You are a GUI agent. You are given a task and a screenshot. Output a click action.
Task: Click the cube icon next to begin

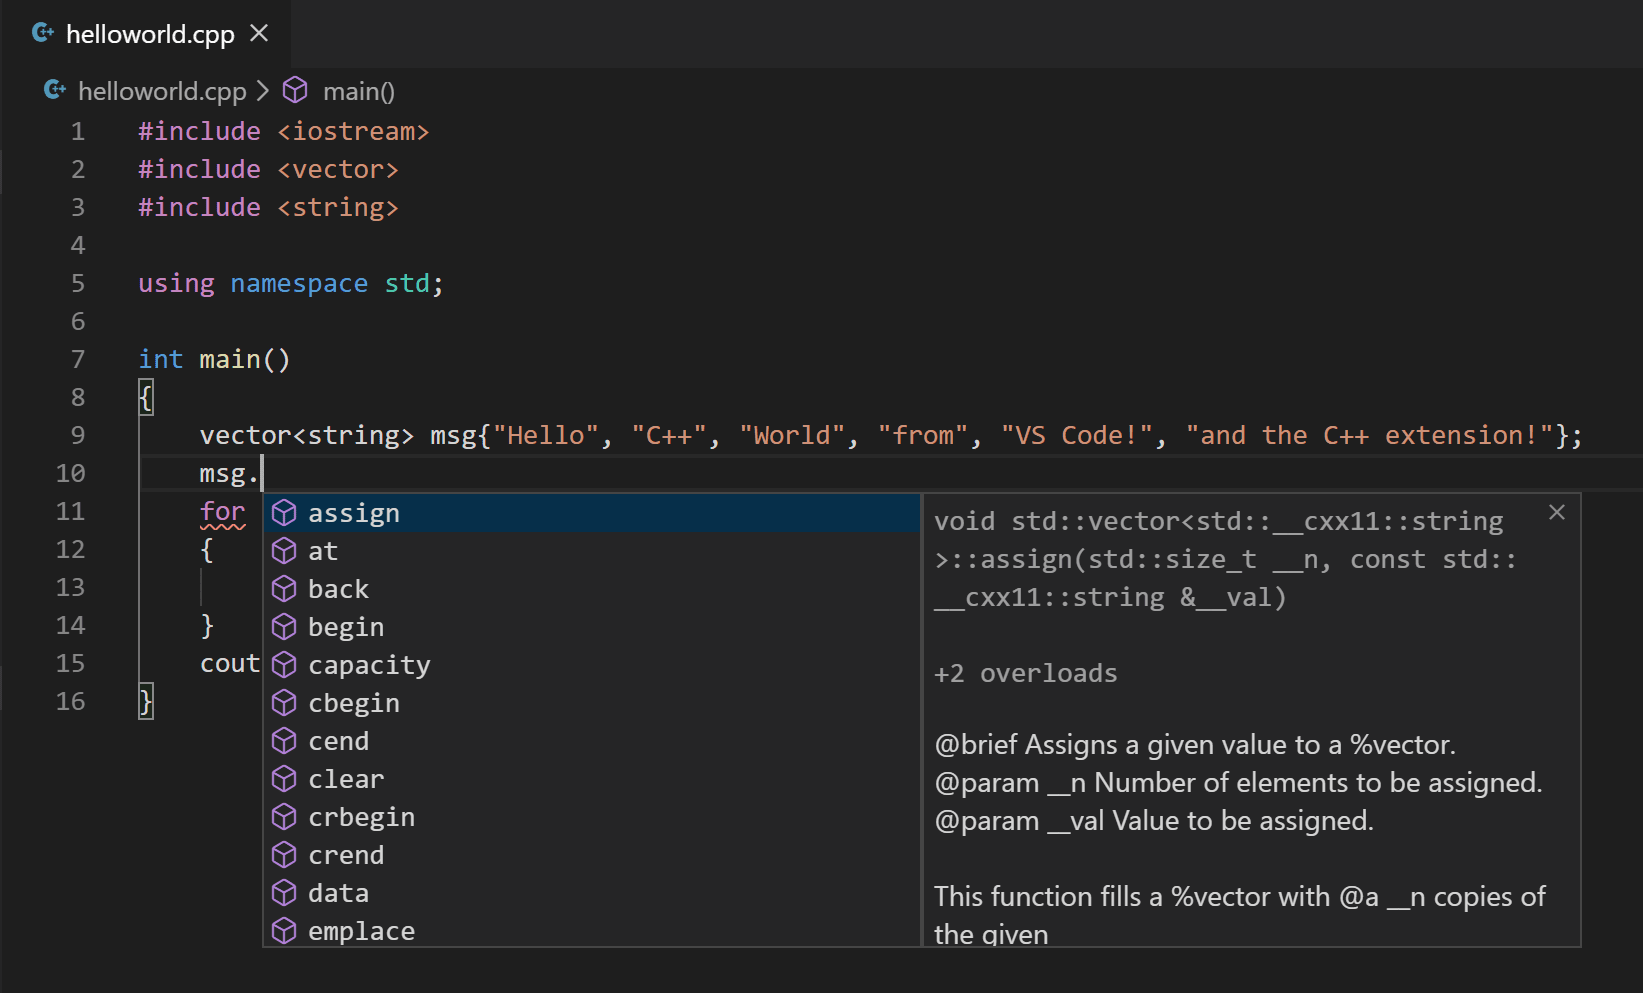pos(284,626)
